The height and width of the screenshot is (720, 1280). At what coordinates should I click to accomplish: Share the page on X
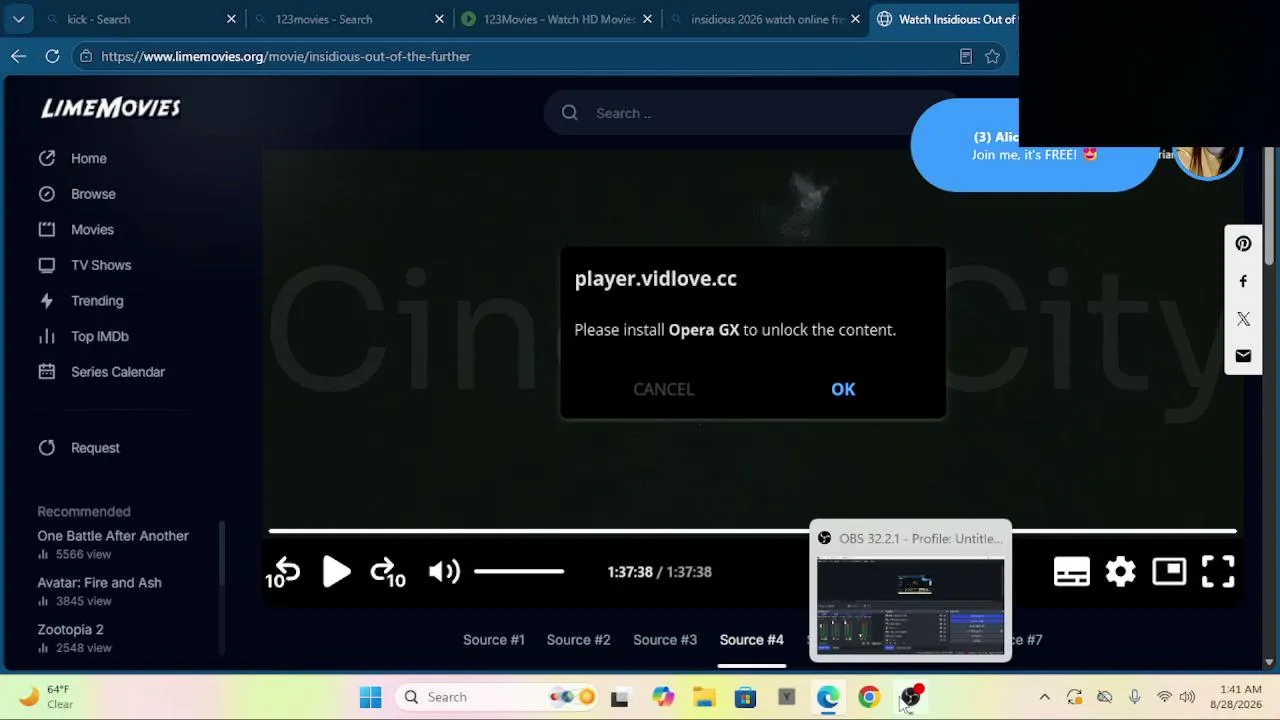[x=1243, y=319]
